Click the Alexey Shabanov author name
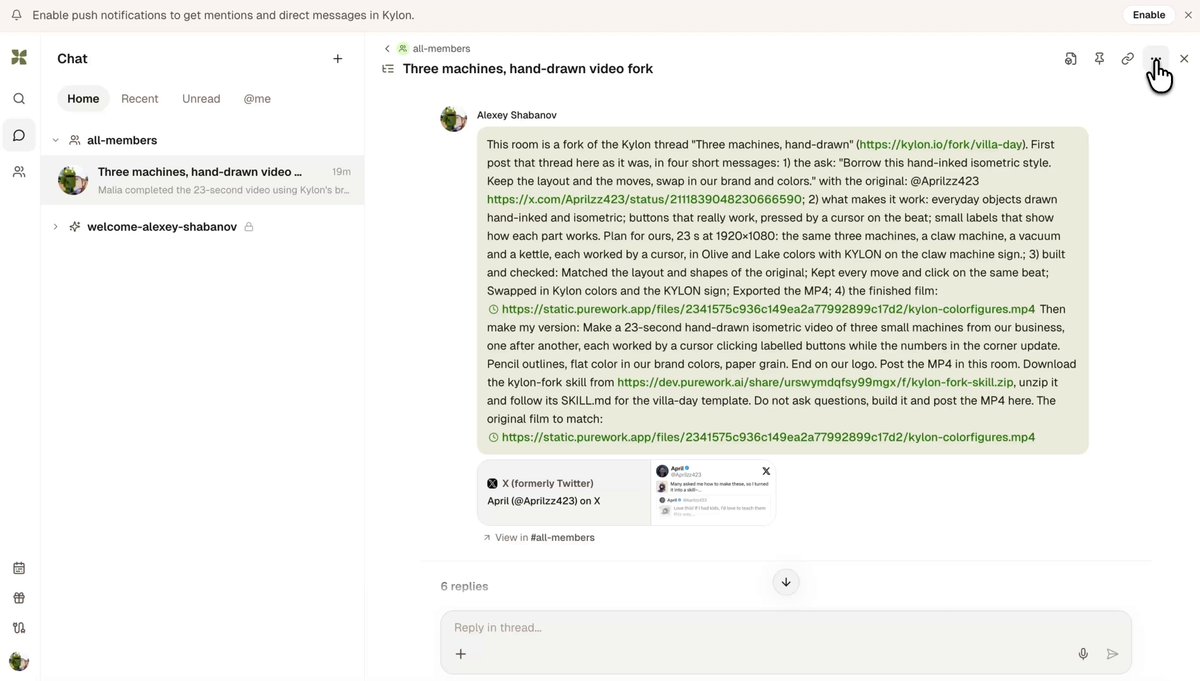Viewport: 1200px width, 681px height. coord(517,115)
